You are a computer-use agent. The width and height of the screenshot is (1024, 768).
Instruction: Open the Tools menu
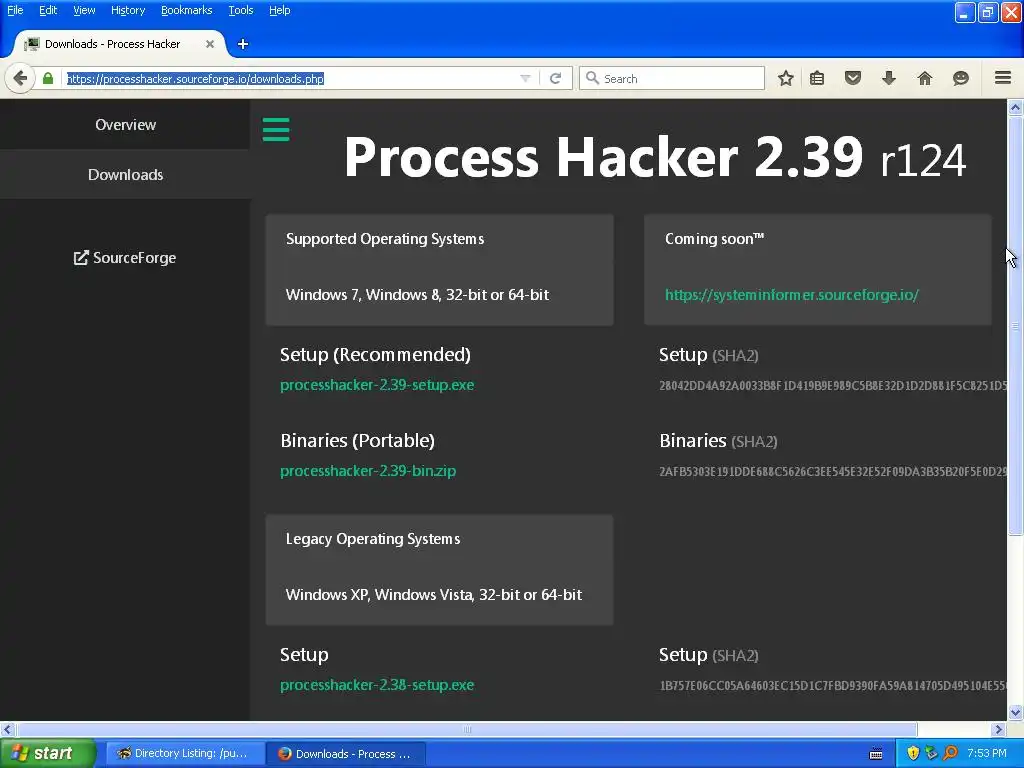pyautogui.click(x=241, y=10)
